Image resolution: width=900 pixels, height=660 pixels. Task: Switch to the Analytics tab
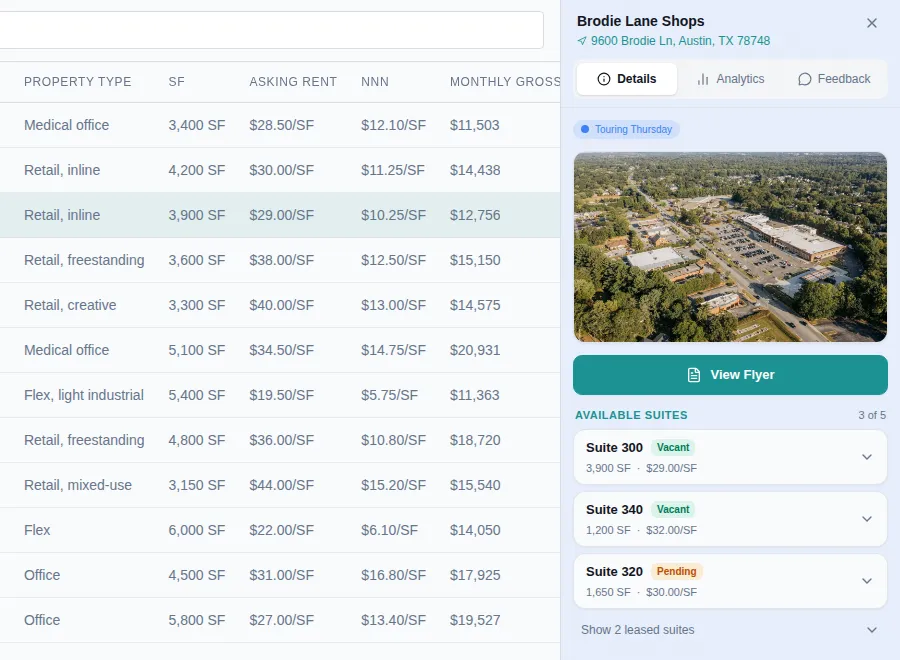[731, 79]
